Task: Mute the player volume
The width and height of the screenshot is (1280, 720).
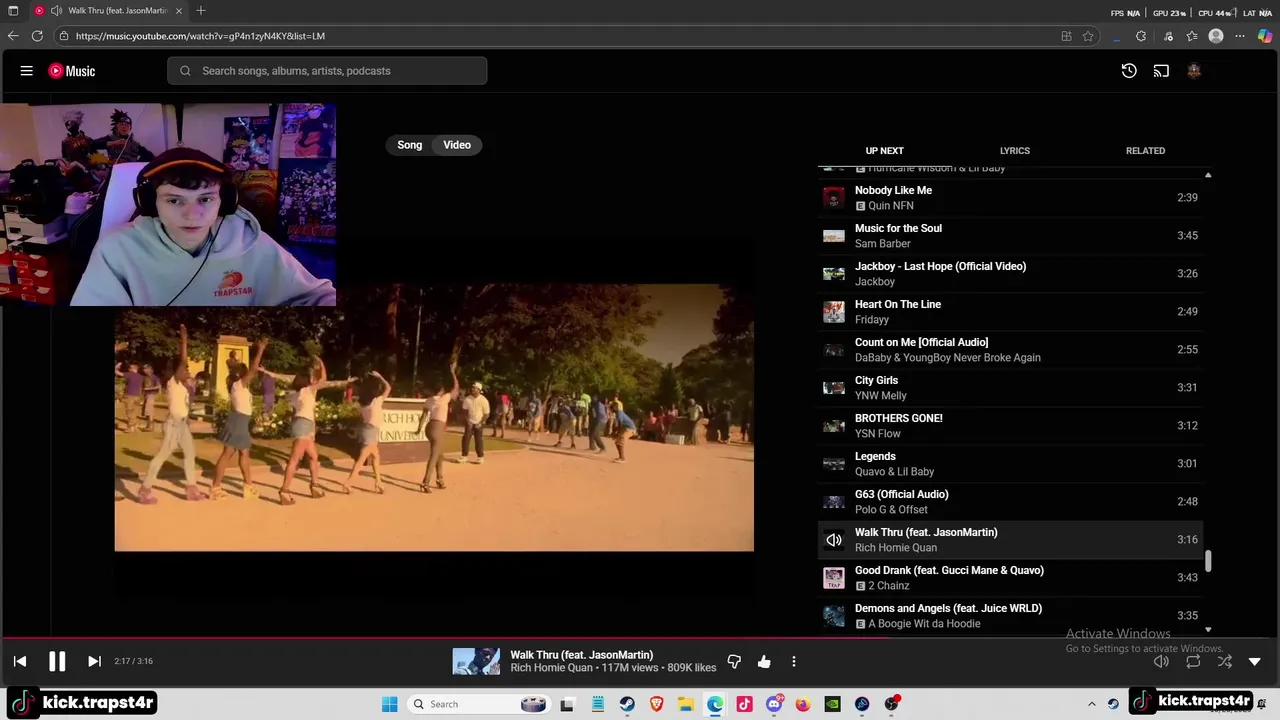Action: tap(1161, 662)
